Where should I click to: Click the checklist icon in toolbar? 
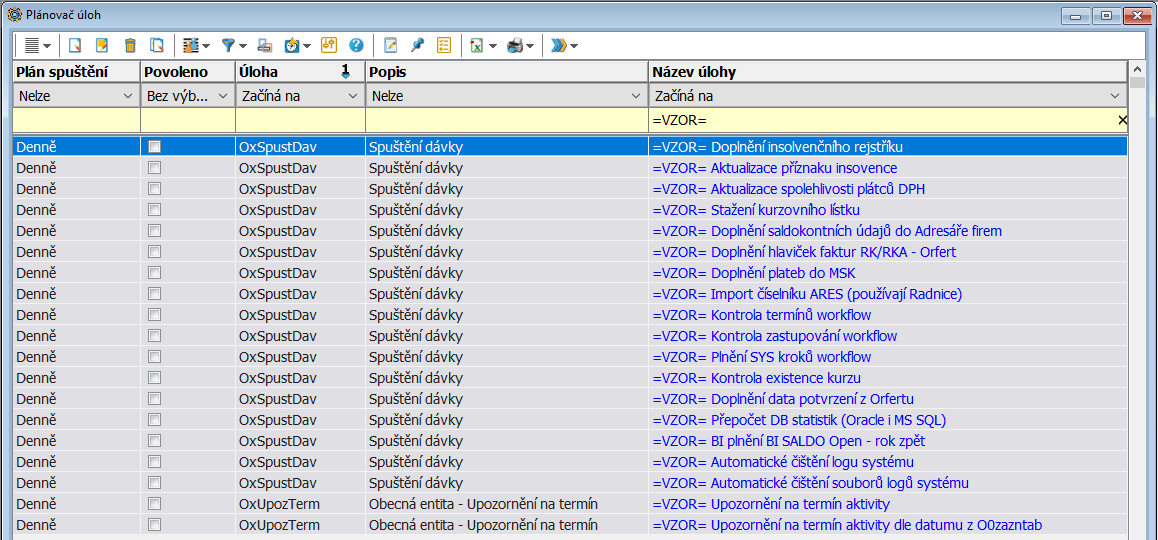444,45
